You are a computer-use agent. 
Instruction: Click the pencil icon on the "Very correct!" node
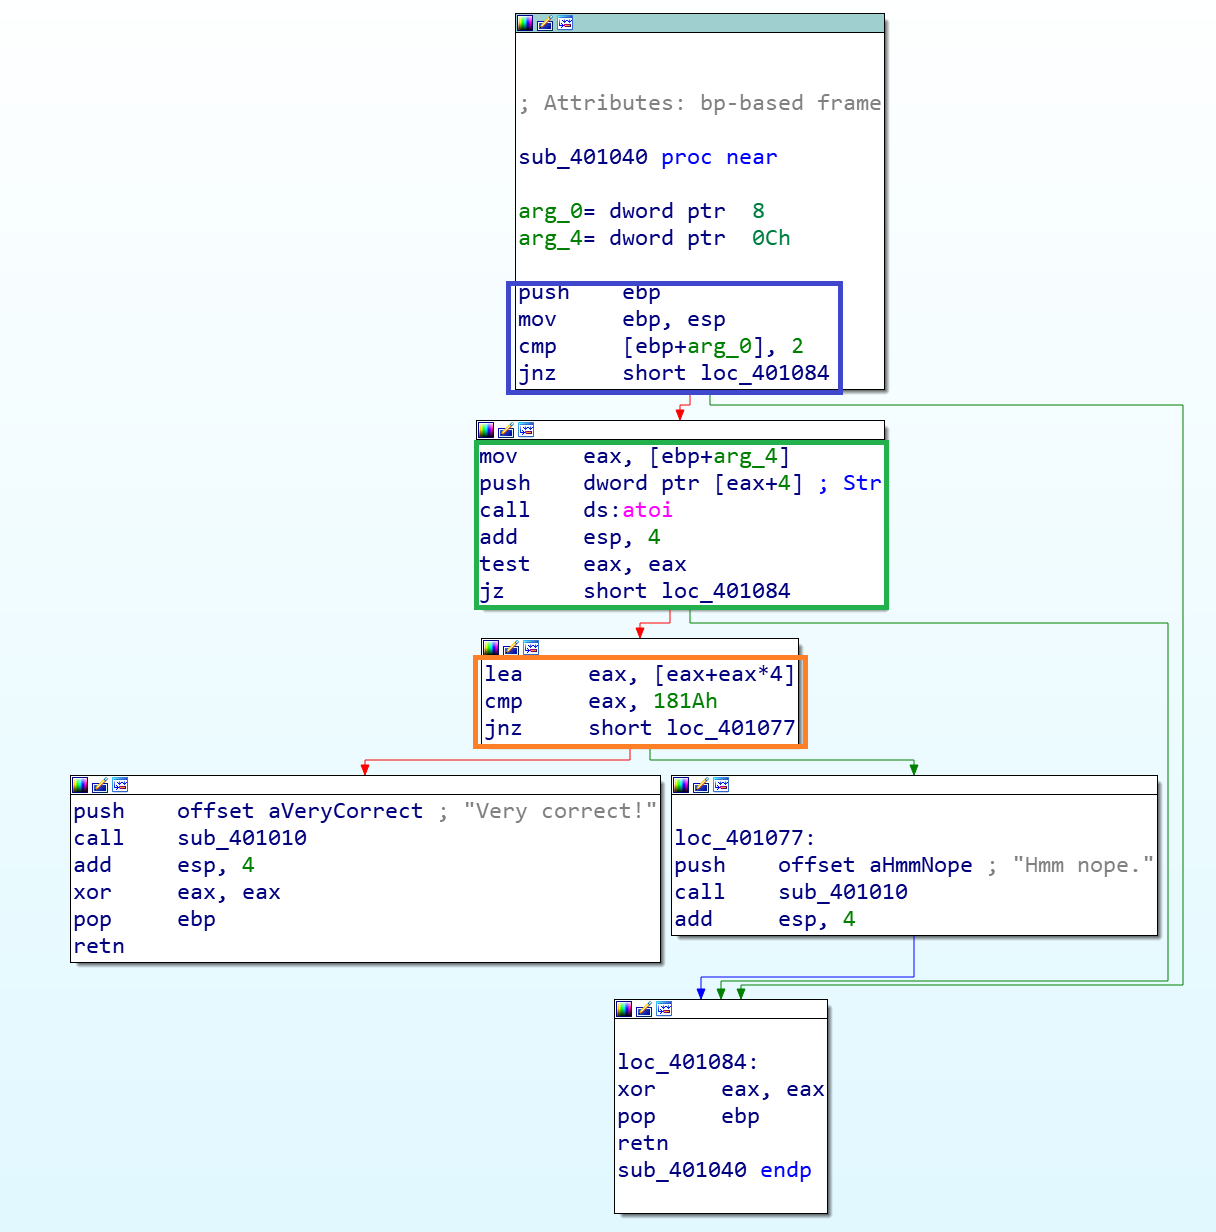100,785
